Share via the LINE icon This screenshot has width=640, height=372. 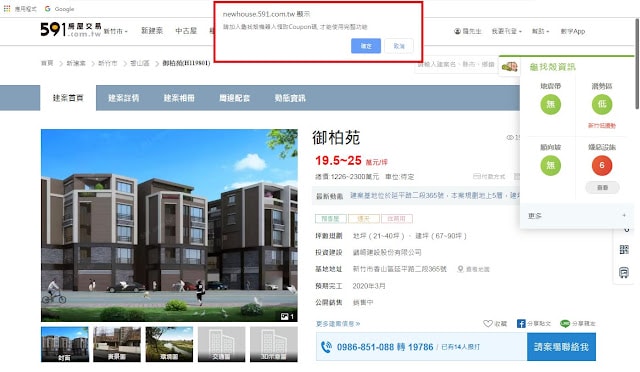point(565,323)
